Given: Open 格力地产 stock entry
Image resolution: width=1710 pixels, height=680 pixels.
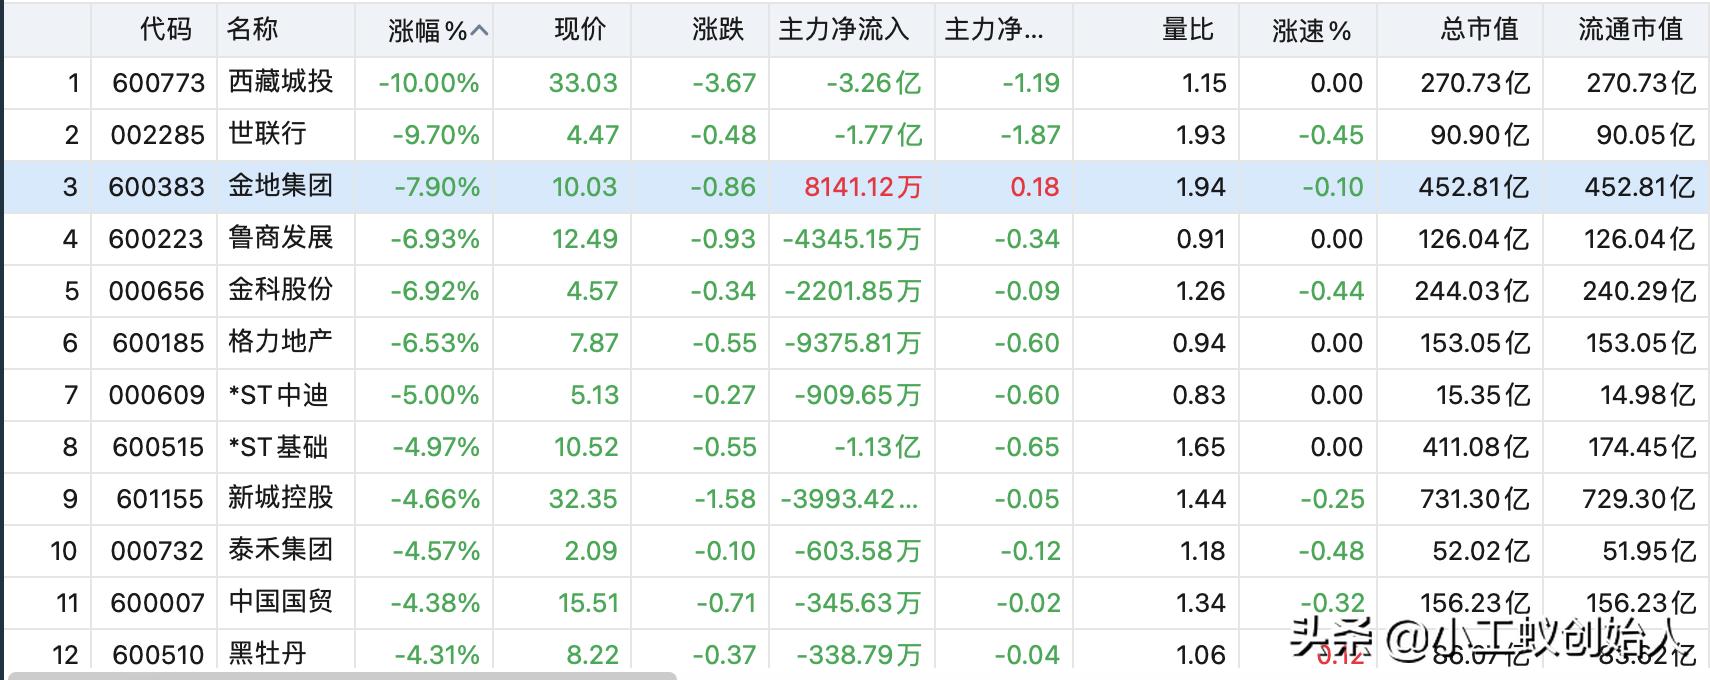Looking at the screenshot, I should (281, 342).
